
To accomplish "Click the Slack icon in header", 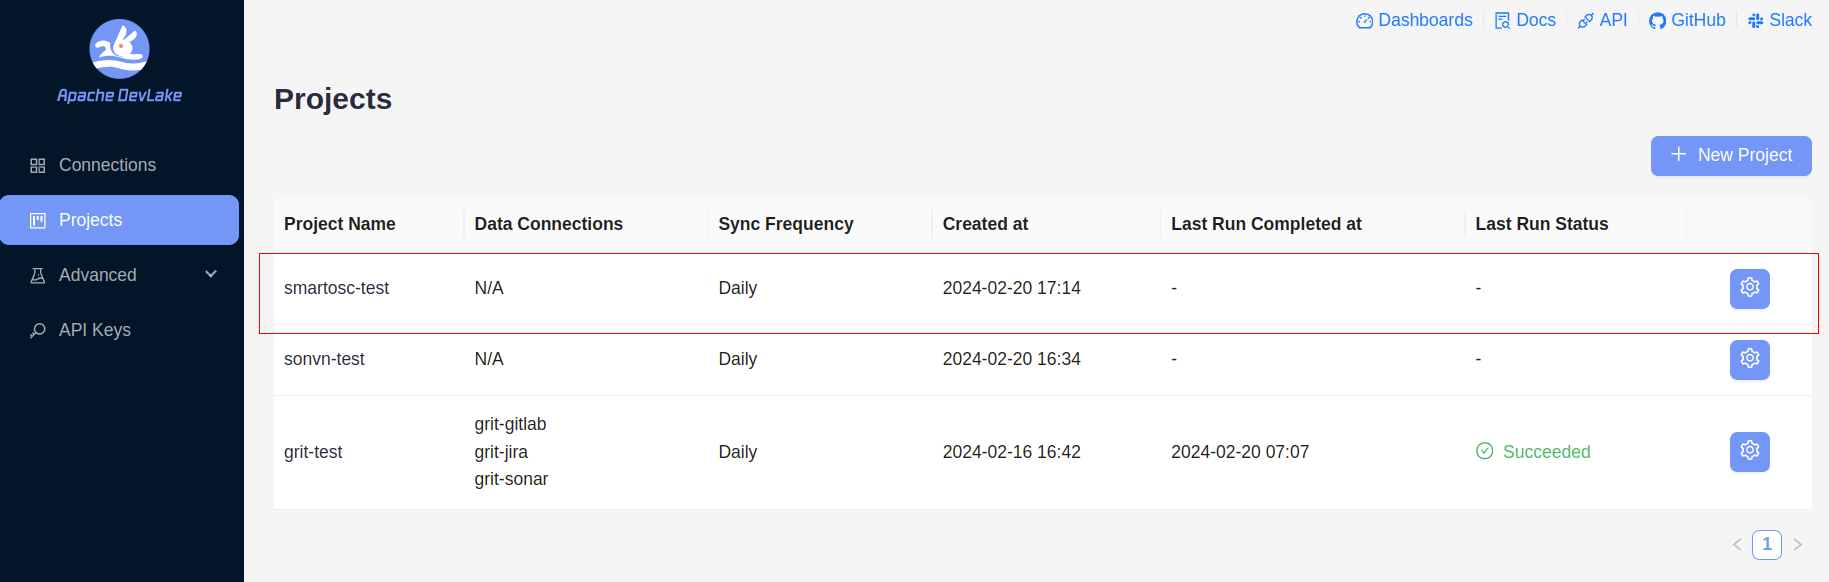I will [x=1755, y=21].
